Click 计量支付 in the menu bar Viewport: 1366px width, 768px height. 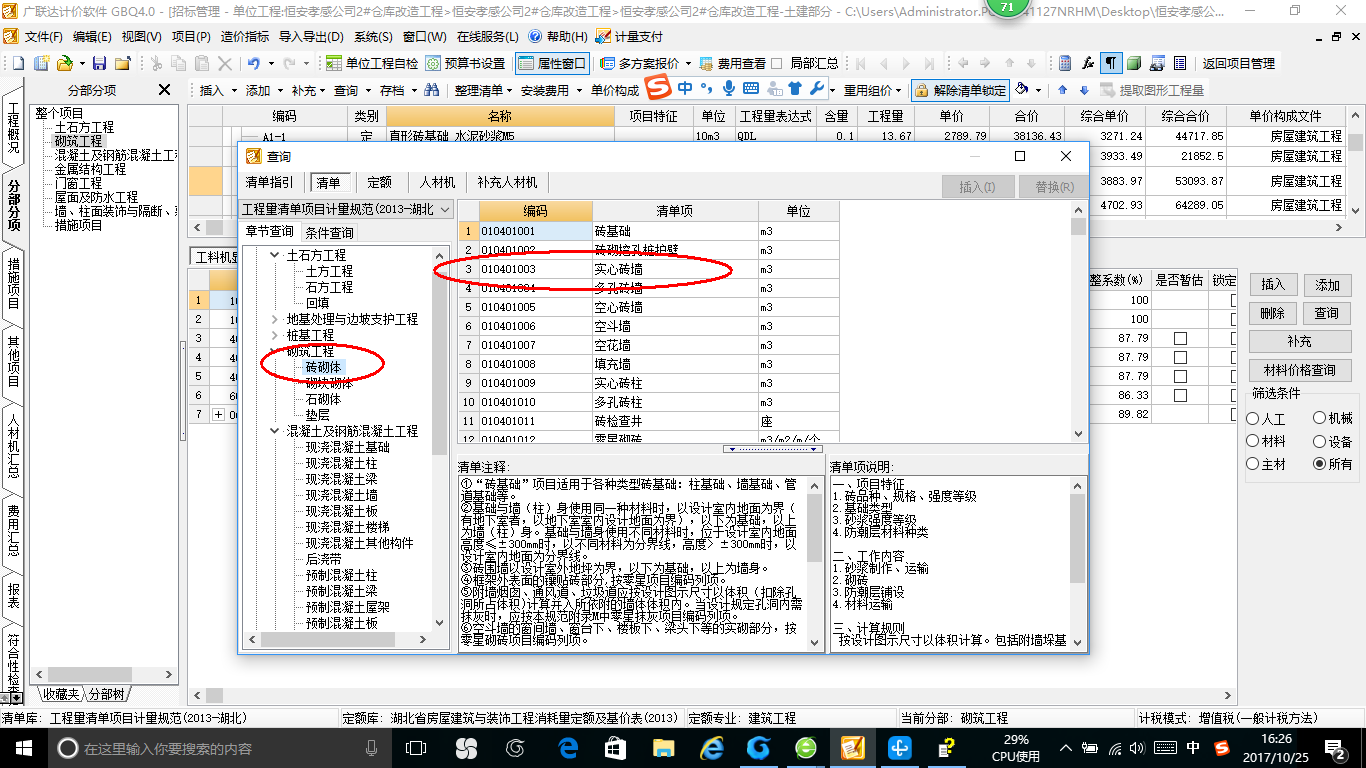pyautogui.click(x=629, y=36)
